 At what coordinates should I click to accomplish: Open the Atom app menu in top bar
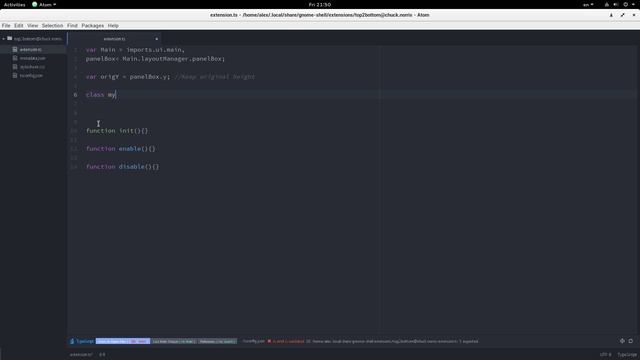44,4
